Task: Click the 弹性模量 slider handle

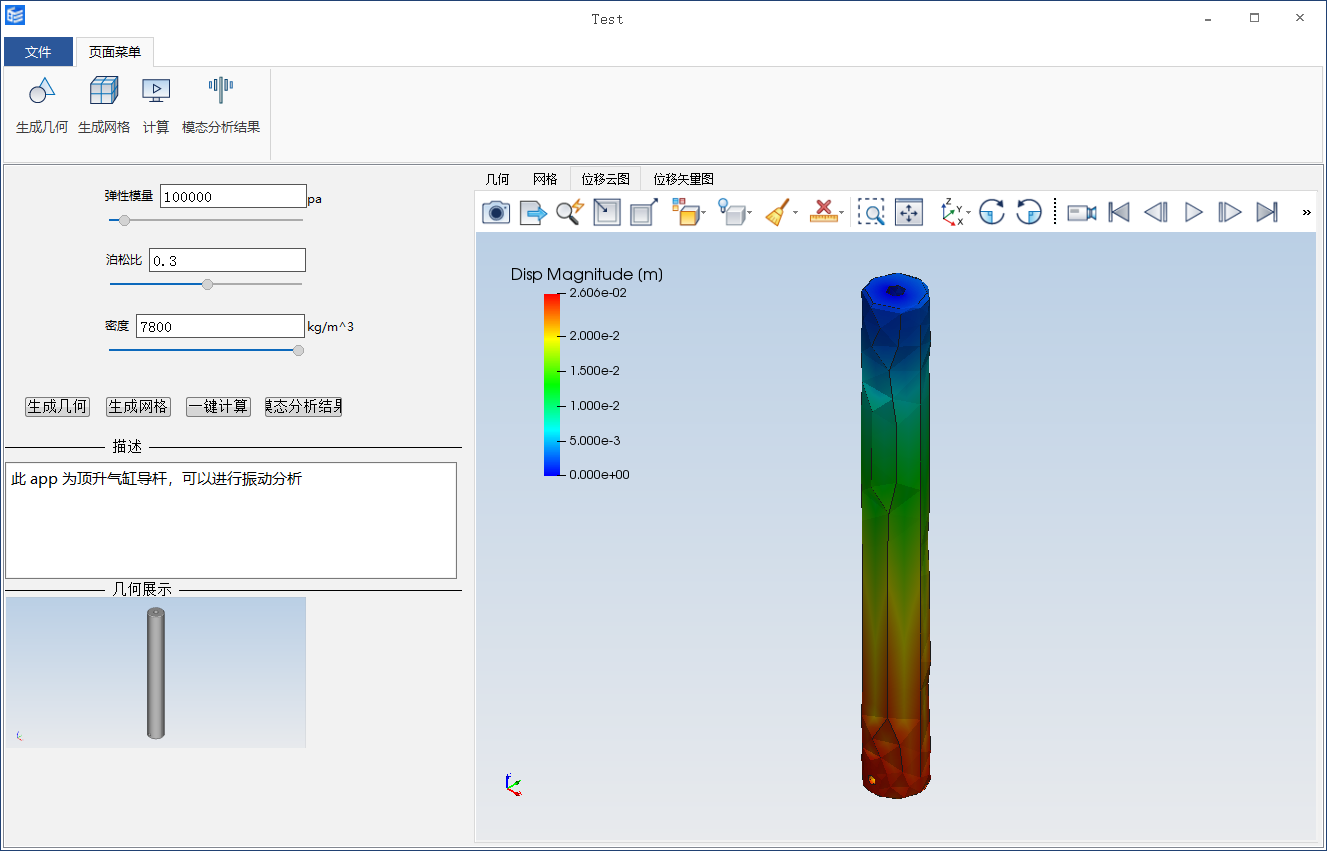Action: pos(124,220)
